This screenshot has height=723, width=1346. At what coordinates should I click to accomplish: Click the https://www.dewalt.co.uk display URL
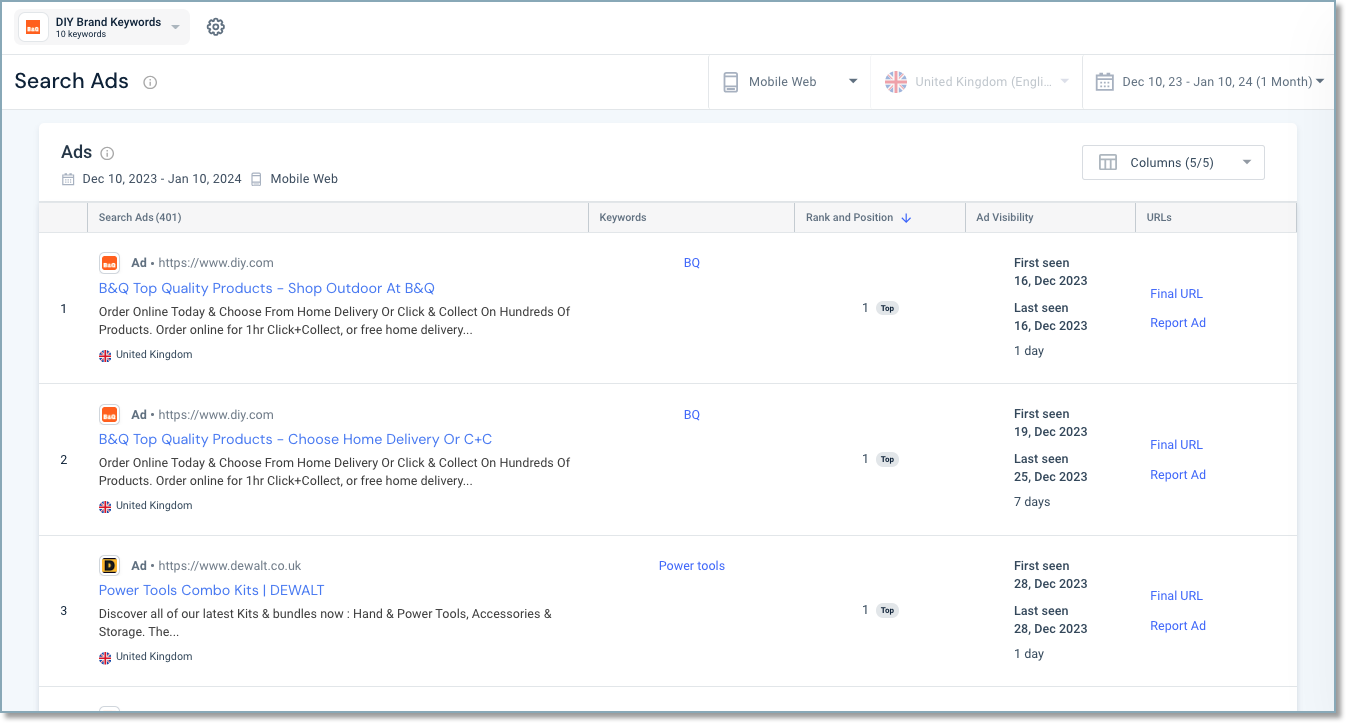pyautogui.click(x=229, y=566)
